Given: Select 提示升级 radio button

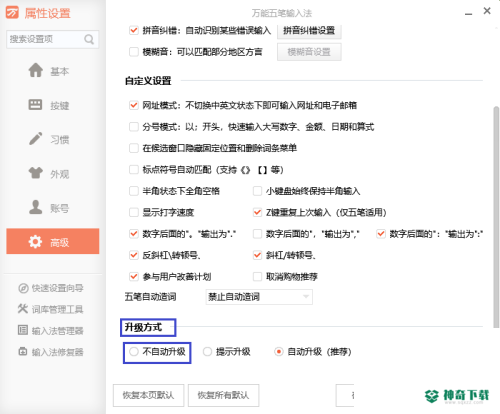Looking at the screenshot, I should pyautogui.click(x=207, y=352).
